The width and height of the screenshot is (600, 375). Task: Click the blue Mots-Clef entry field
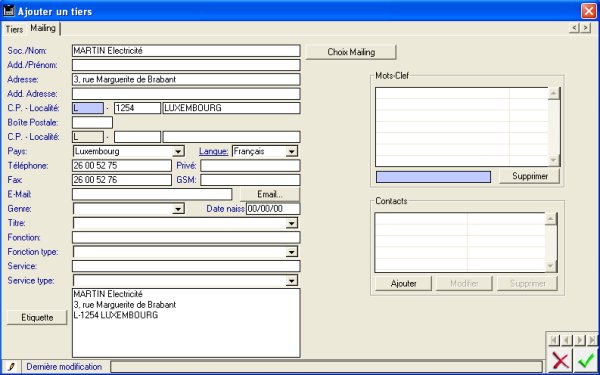pos(434,177)
